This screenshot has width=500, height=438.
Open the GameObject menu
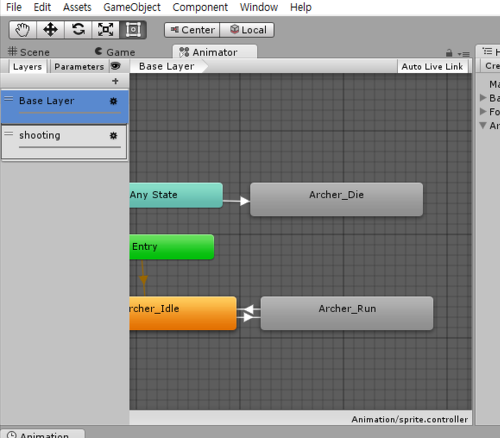coord(132,7)
